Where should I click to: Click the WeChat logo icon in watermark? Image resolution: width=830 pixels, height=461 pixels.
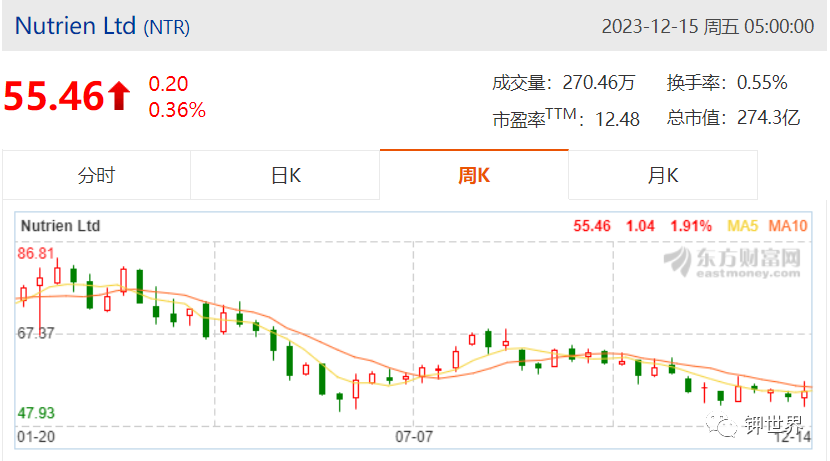tap(721, 424)
